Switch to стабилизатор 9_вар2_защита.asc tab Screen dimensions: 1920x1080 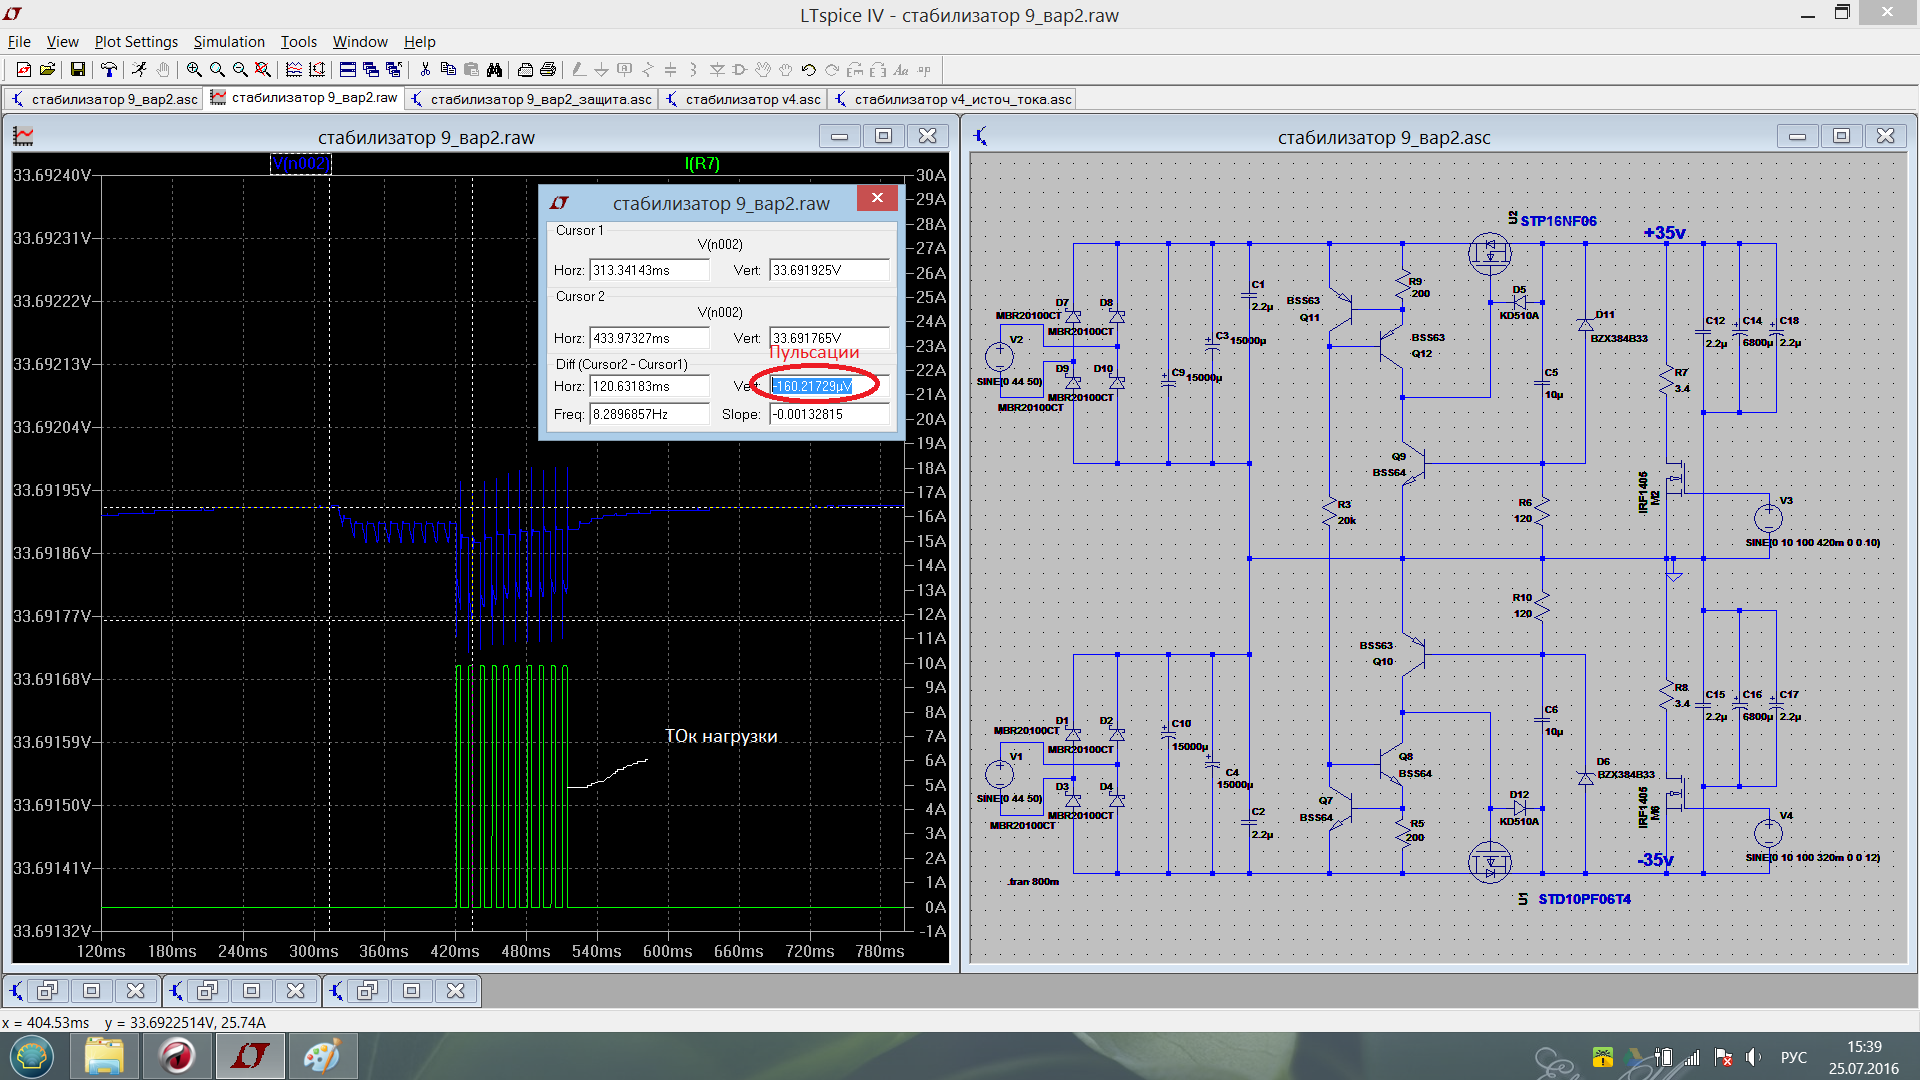click(531, 99)
